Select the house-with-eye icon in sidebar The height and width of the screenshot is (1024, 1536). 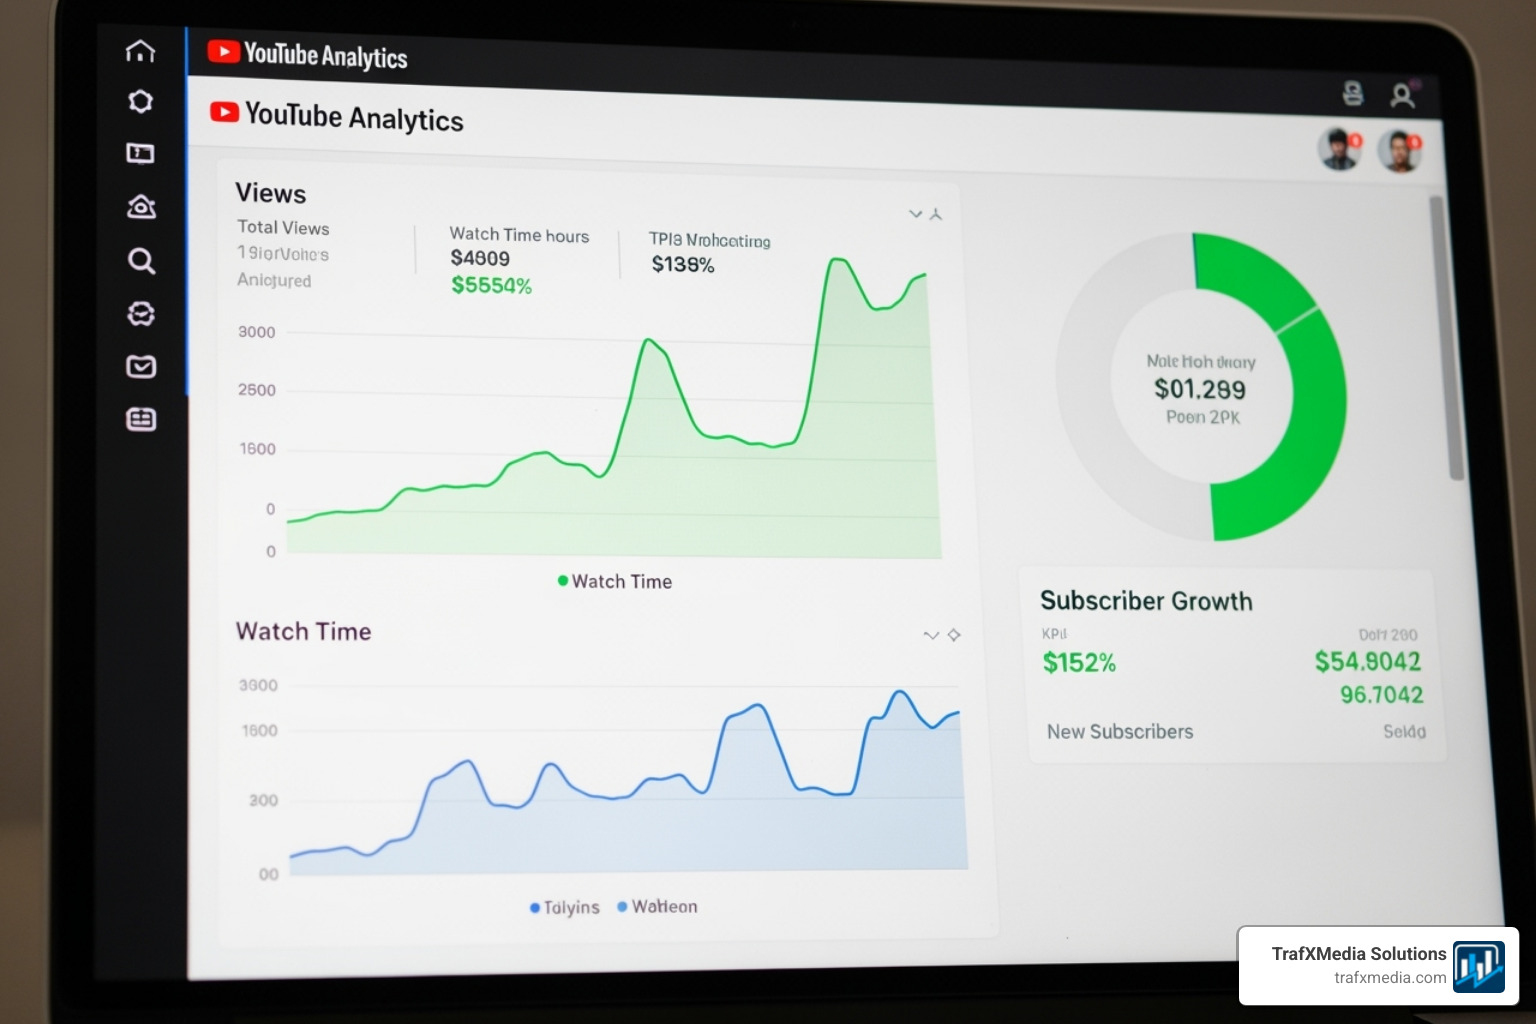(141, 206)
